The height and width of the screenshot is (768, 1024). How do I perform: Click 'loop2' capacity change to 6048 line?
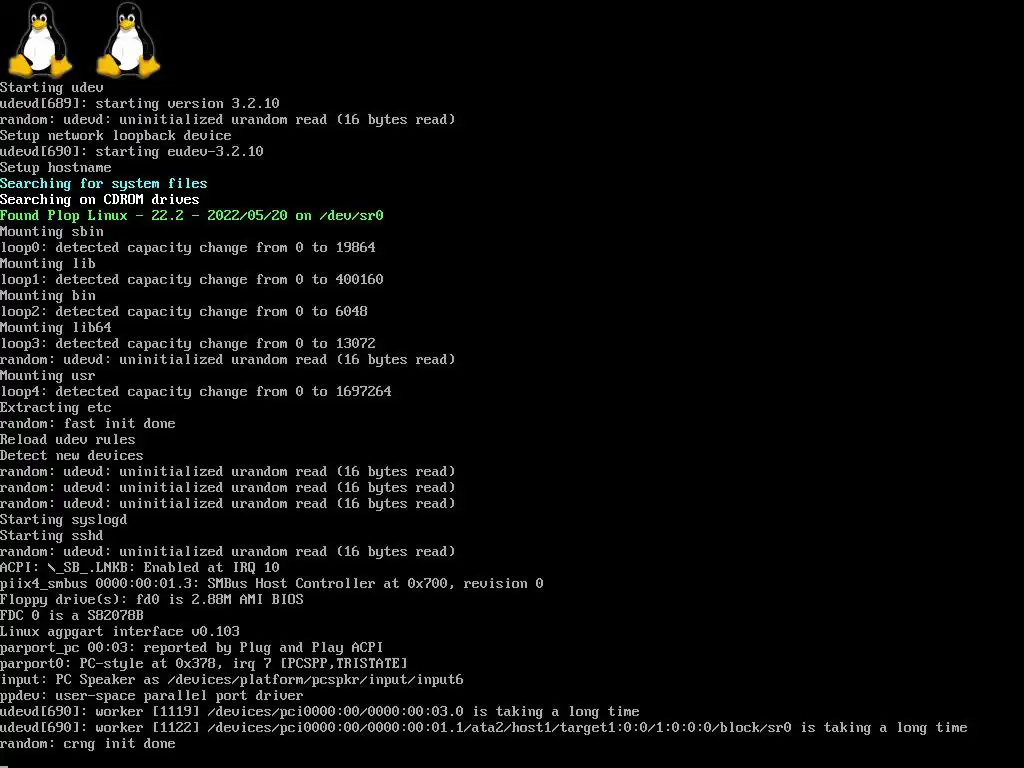pyautogui.click(x=184, y=312)
